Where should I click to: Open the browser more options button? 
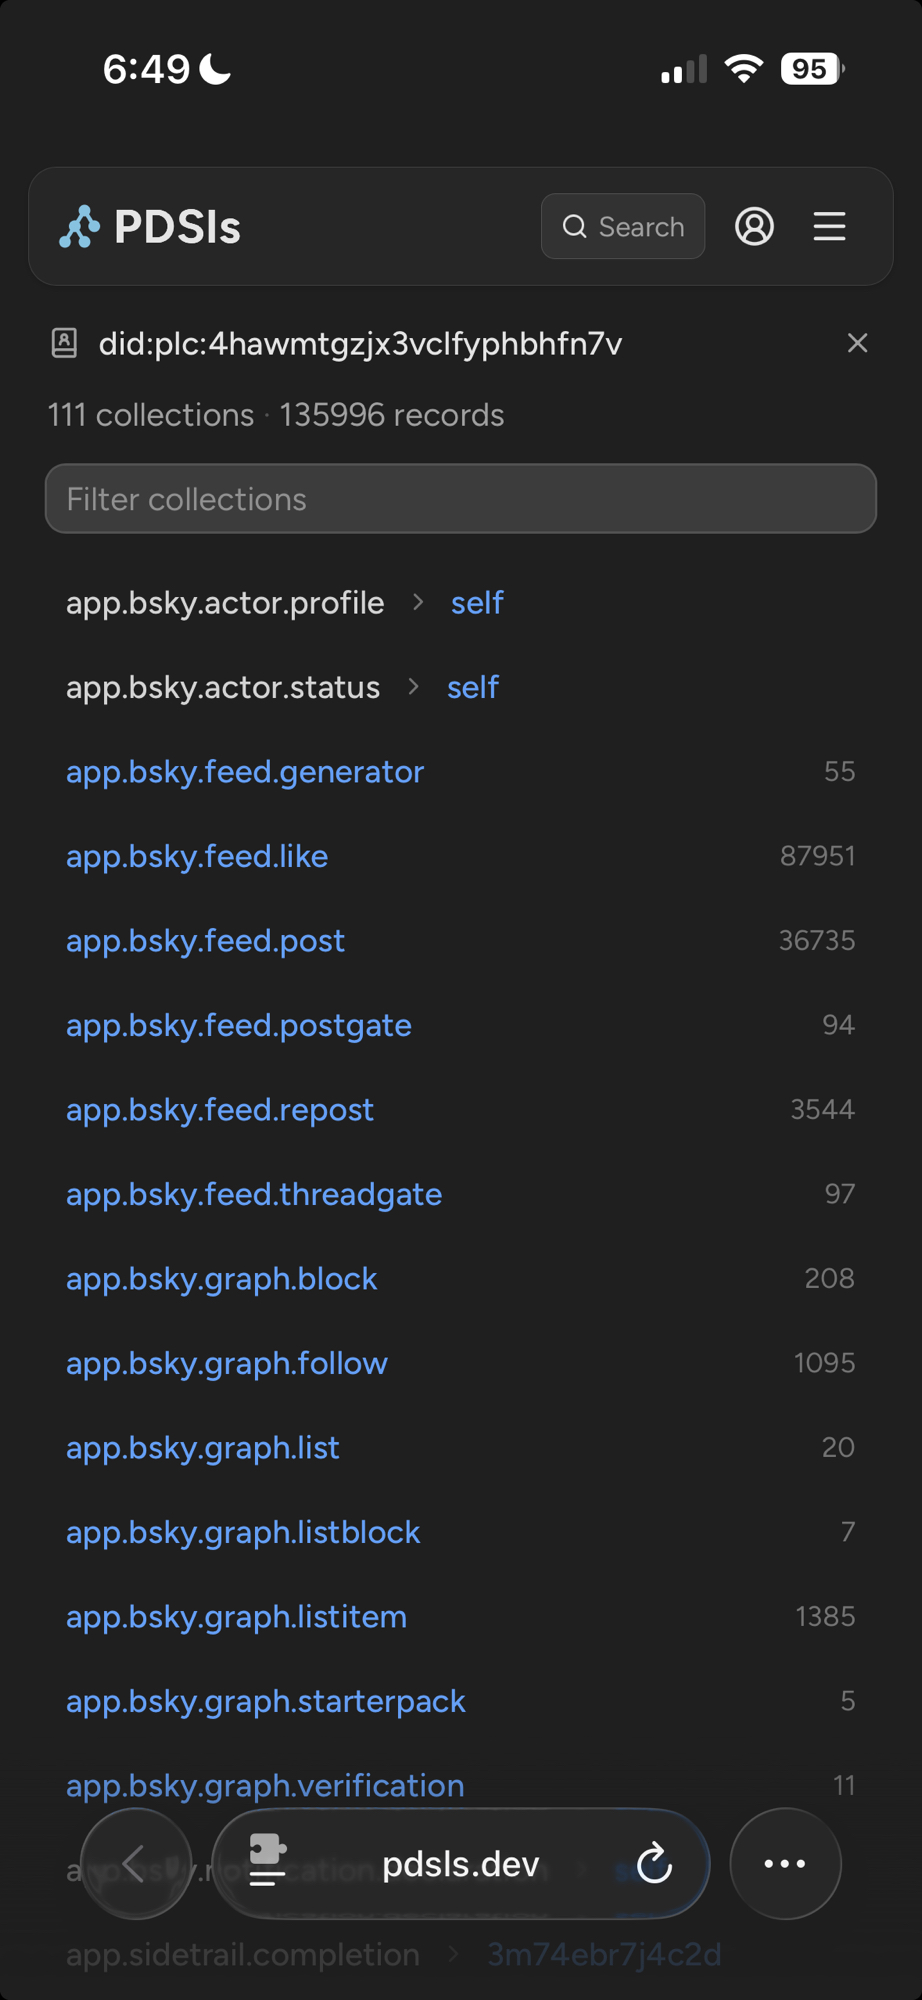point(785,1863)
